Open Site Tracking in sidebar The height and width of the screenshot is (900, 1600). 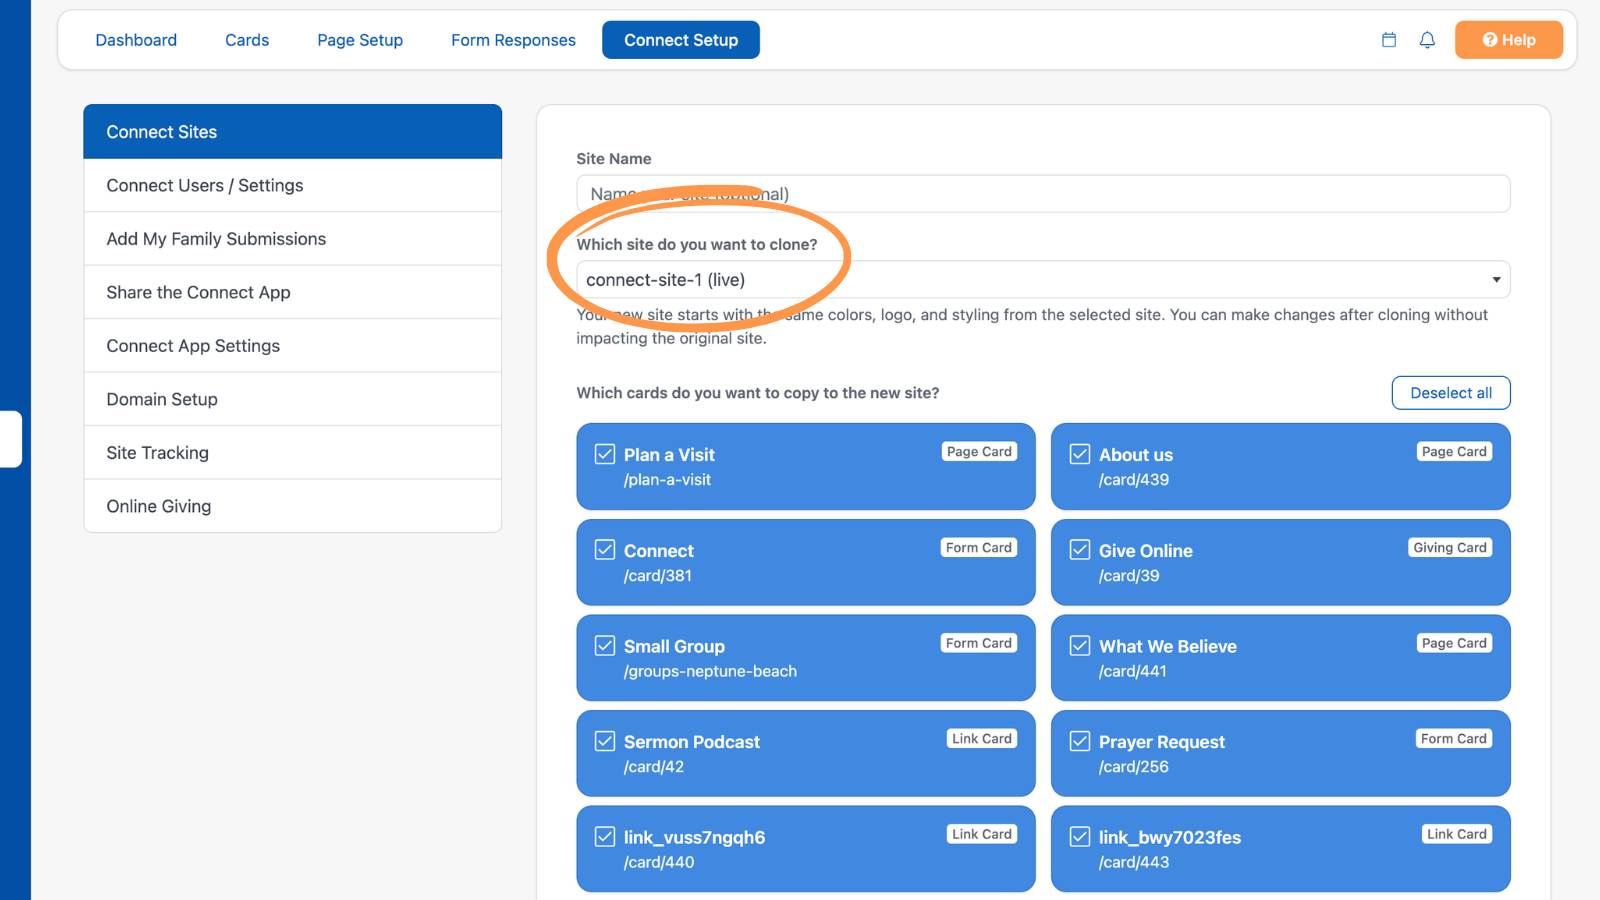293,453
